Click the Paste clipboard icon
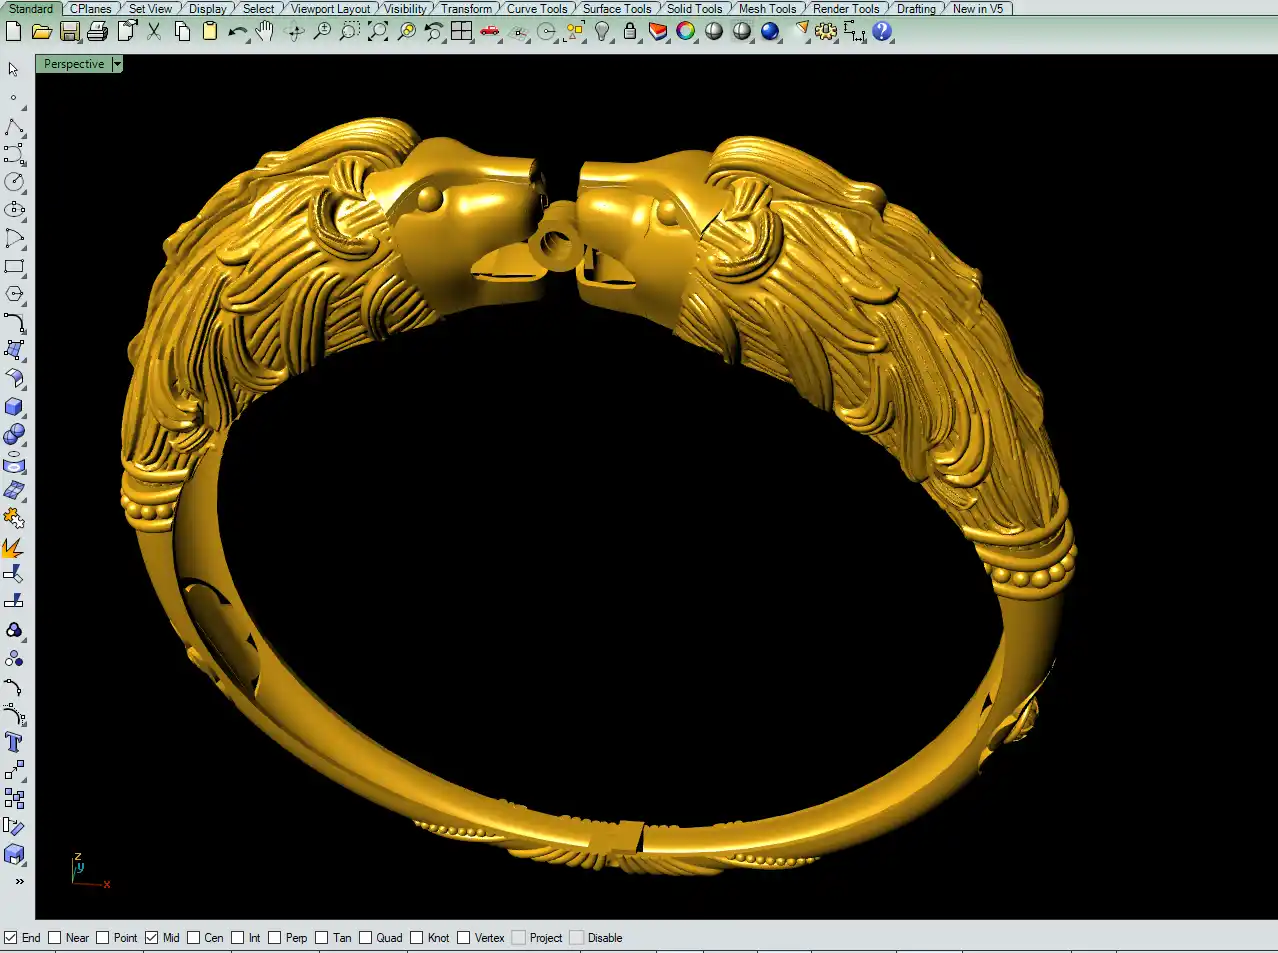Viewport: 1278px width, 953px height. (210, 31)
